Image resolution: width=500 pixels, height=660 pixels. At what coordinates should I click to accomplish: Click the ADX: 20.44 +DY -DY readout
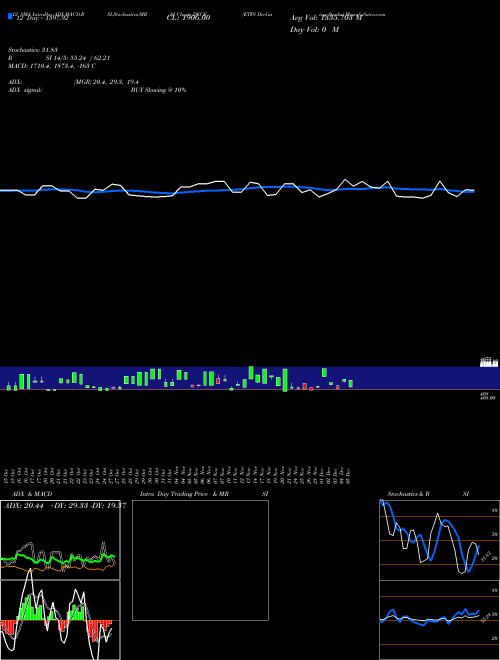click(64, 505)
